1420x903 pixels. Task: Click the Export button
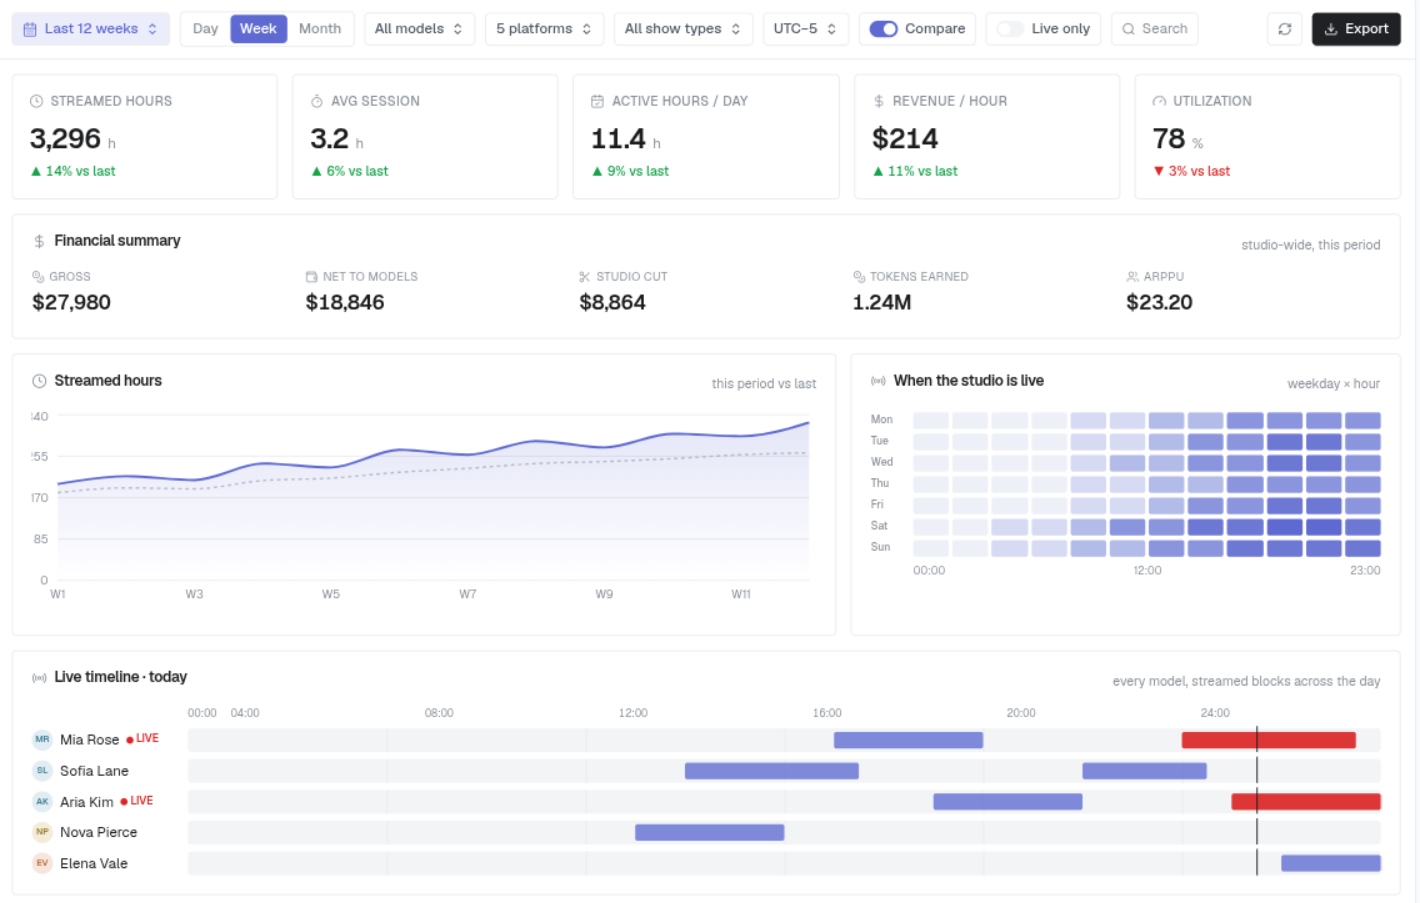(x=1356, y=29)
